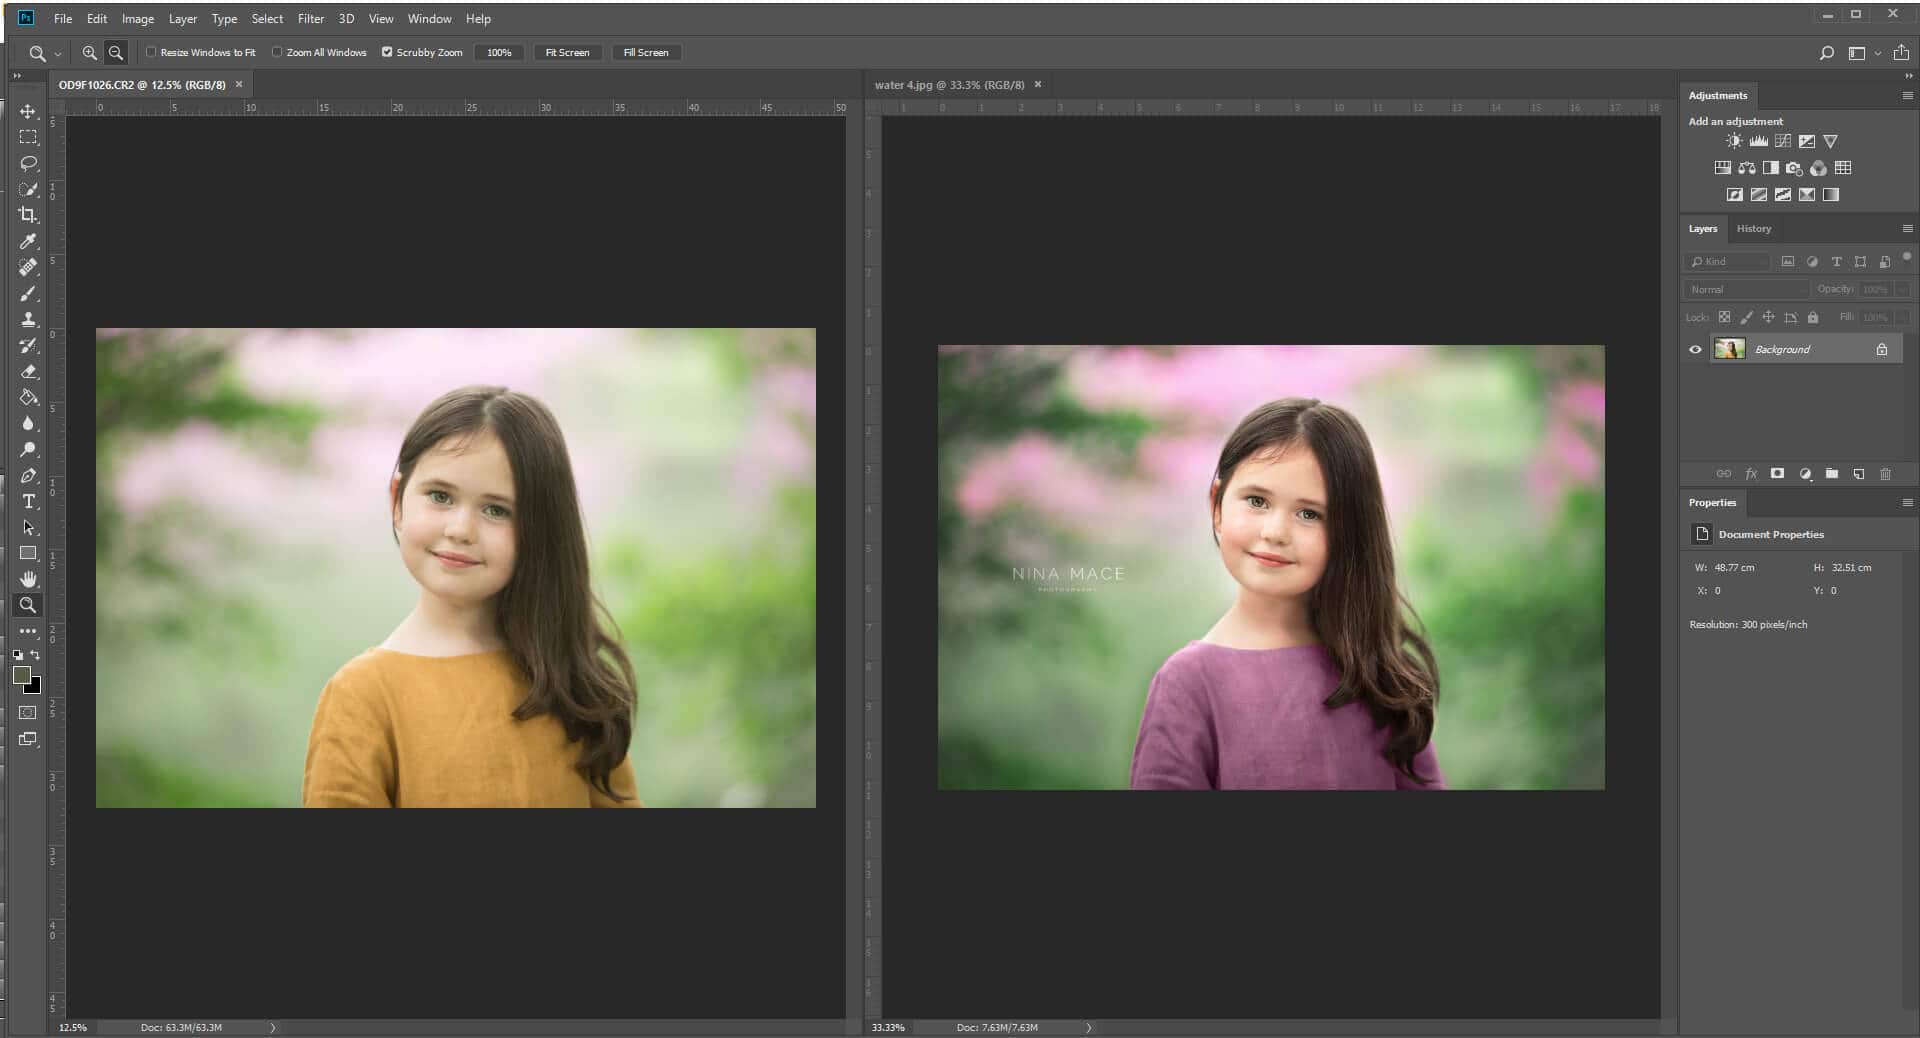The image size is (1920, 1038).
Task: Select the Horizontal Type tool
Action: [28, 501]
